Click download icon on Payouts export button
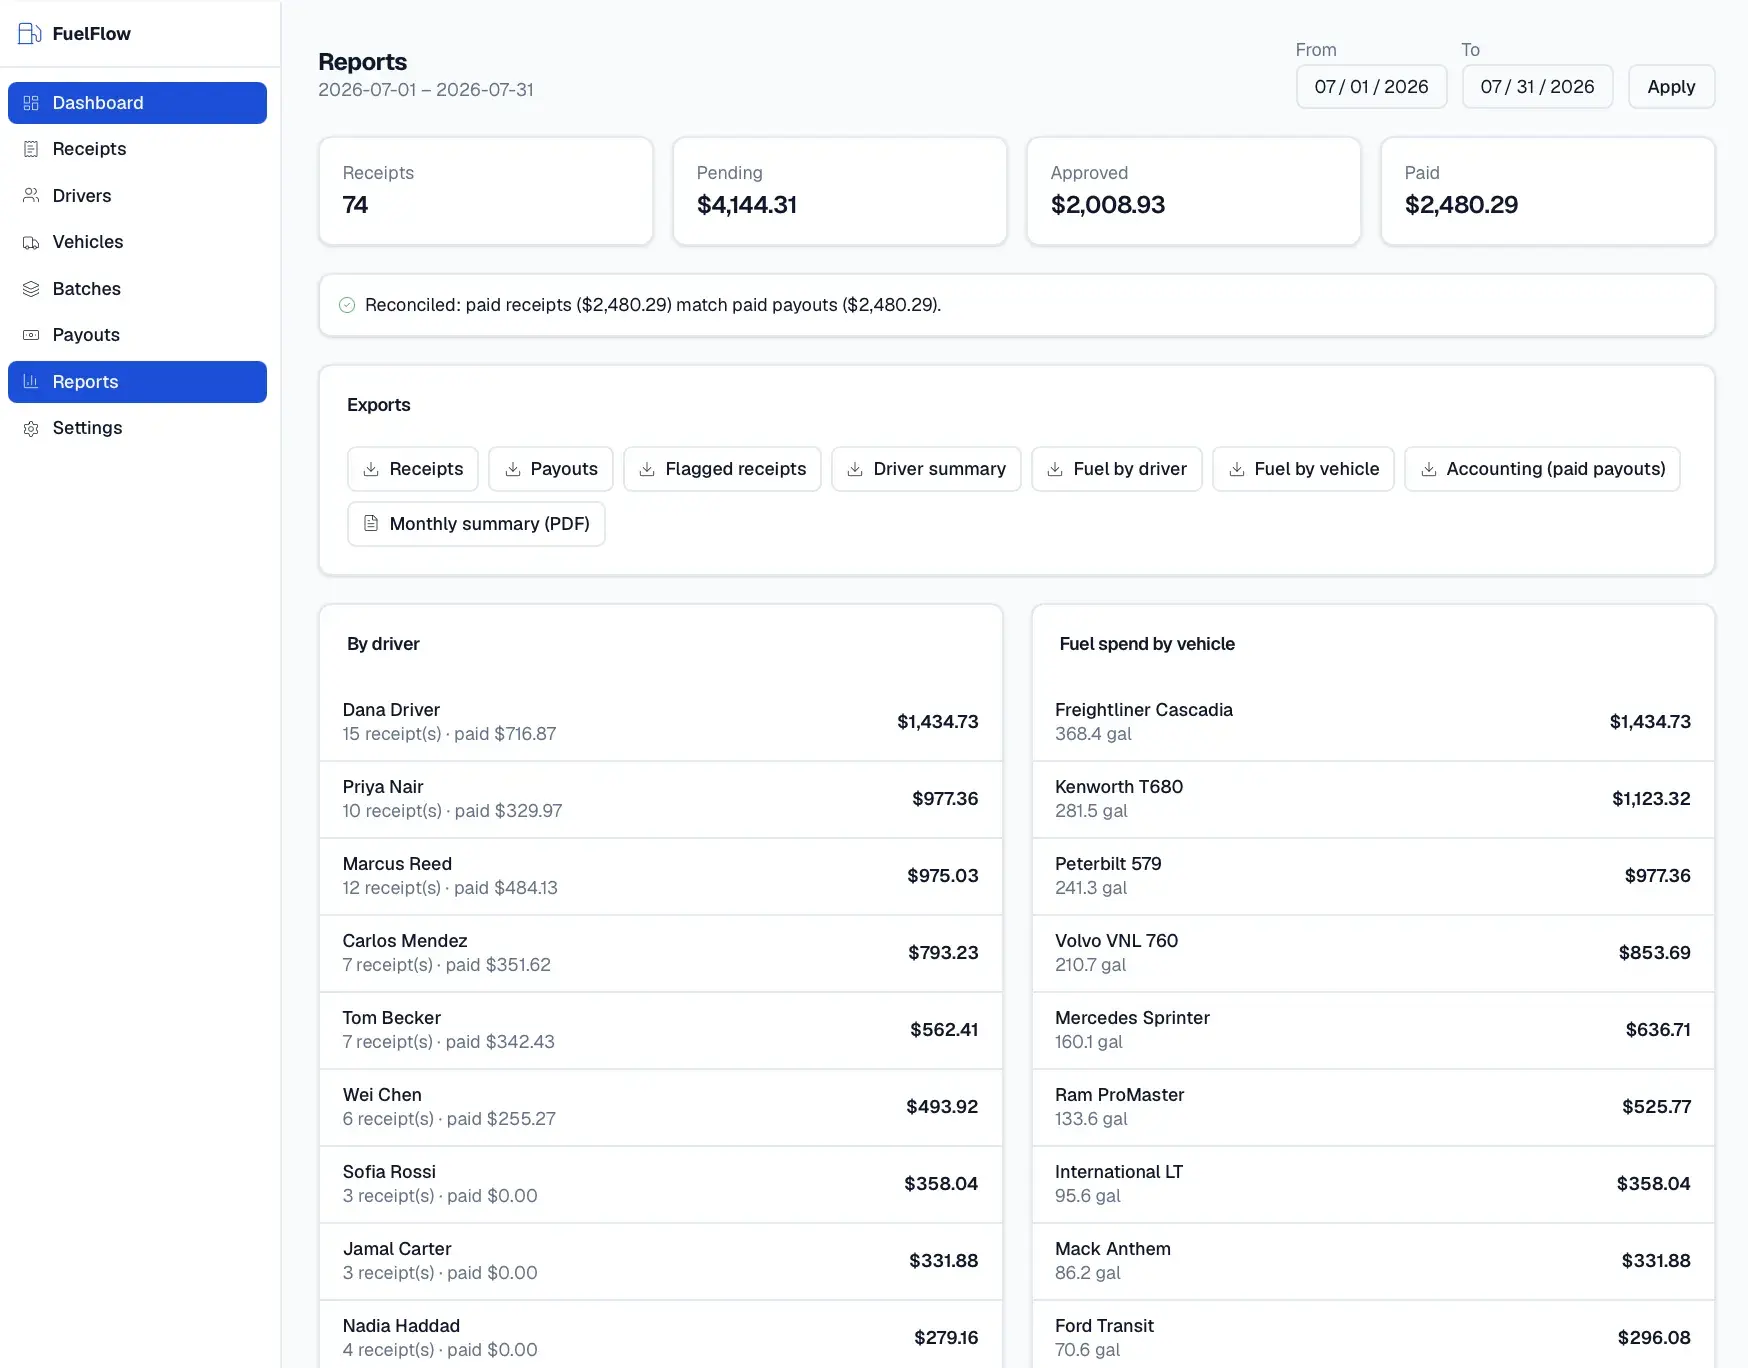Image resolution: width=1748 pixels, height=1368 pixels. coord(513,469)
